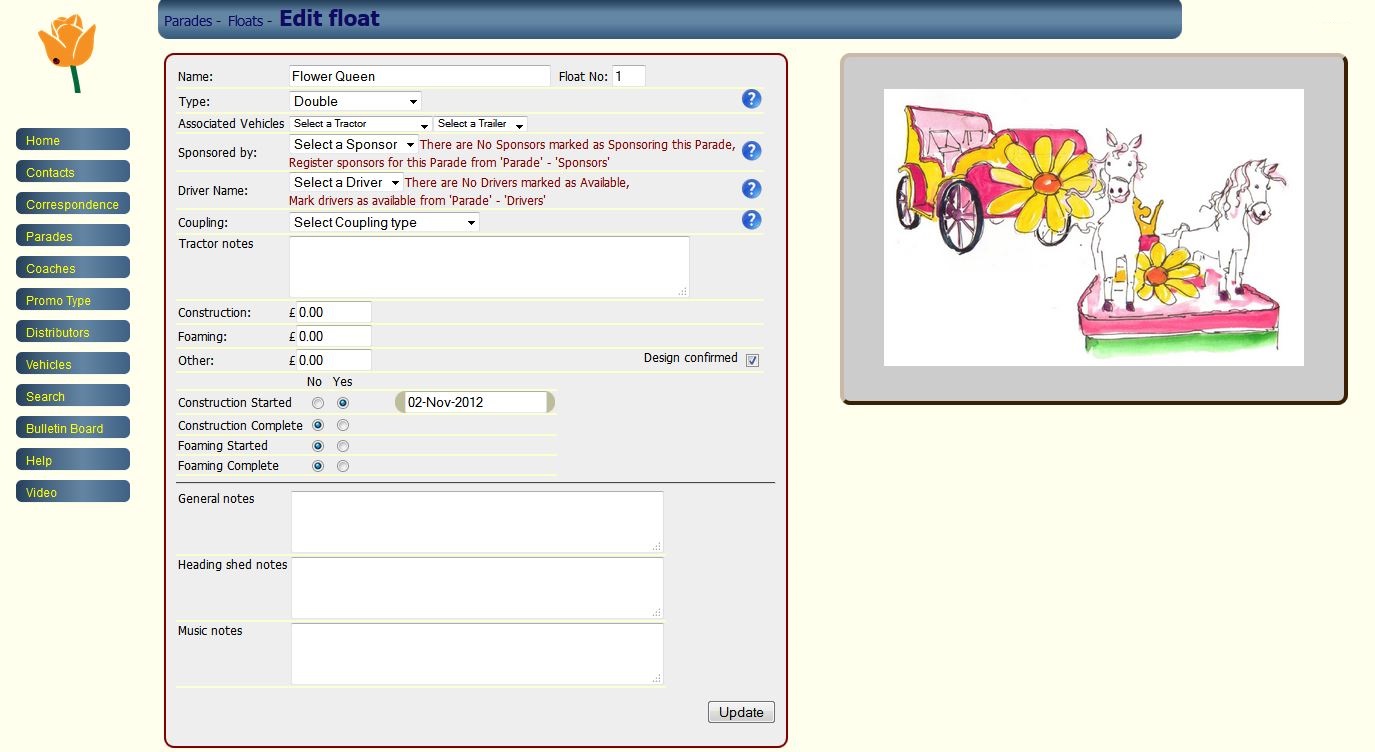Open Parades in the sidebar menu
Viewport: 1375px width, 752px height.
(x=73, y=236)
